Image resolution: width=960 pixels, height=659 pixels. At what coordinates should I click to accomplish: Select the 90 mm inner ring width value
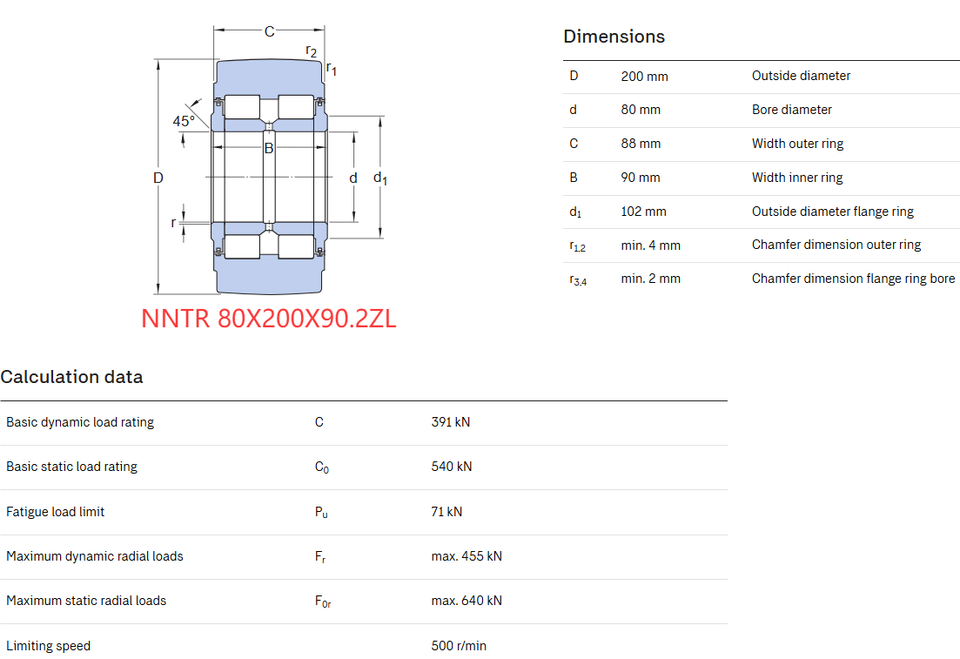[640, 178]
